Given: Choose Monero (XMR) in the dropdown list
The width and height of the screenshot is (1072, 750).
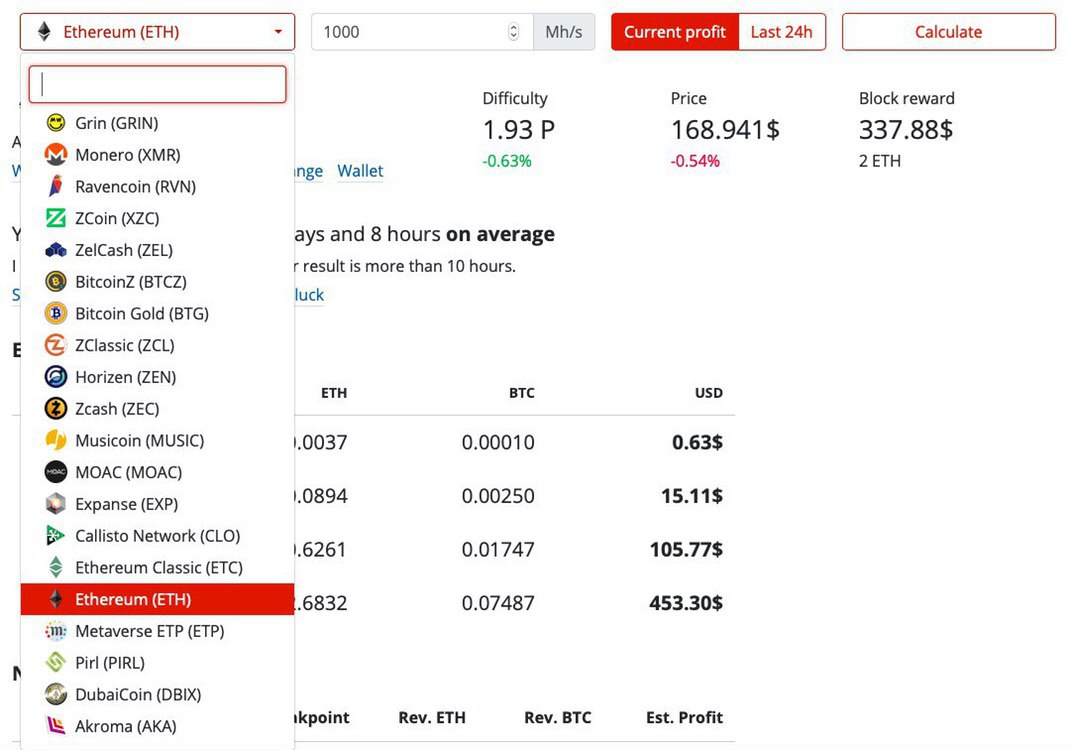Looking at the screenshot, I should click(x=157, y=155).
